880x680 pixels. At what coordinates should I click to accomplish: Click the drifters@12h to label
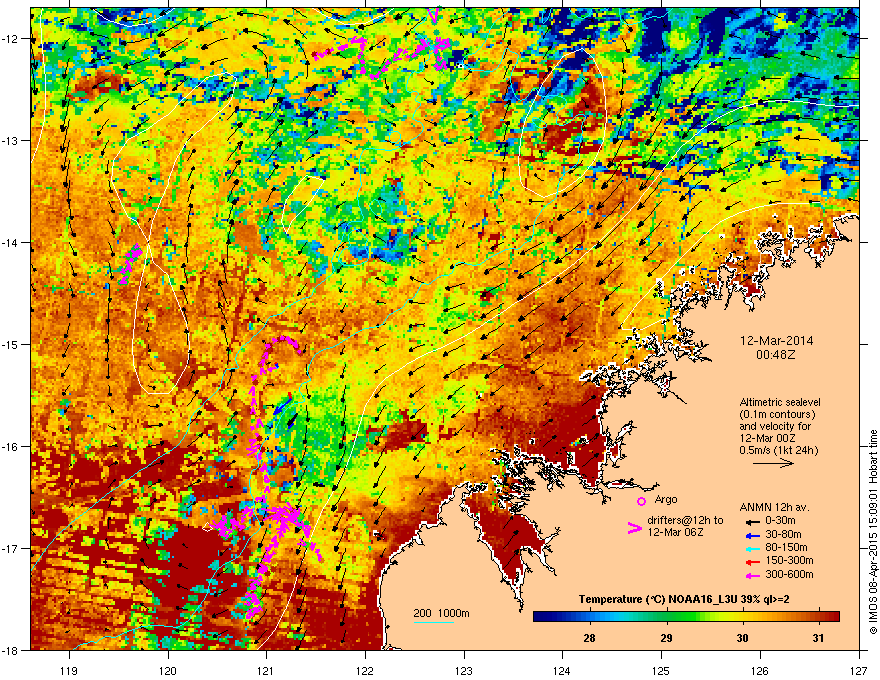pyautogui.click(x=685, y=521)
